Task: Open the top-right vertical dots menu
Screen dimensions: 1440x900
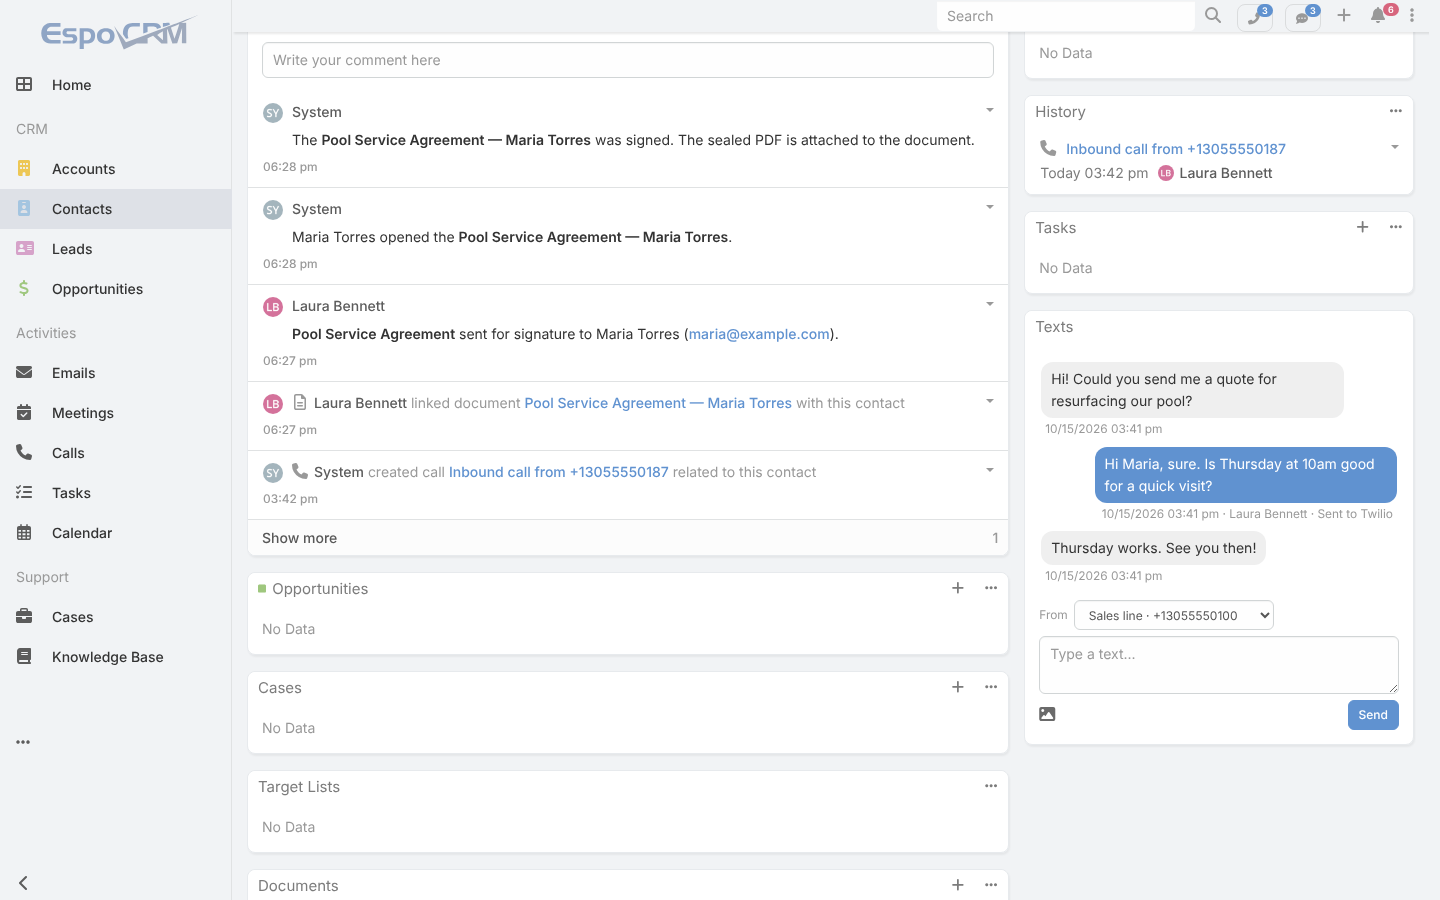Action: coord(1412,16)
